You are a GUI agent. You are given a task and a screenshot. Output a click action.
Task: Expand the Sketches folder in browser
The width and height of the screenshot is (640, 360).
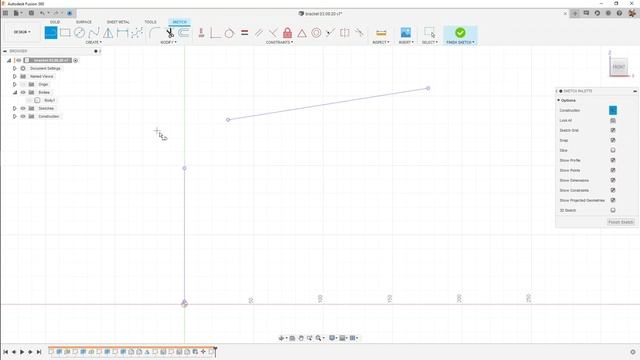click(15, 108)
